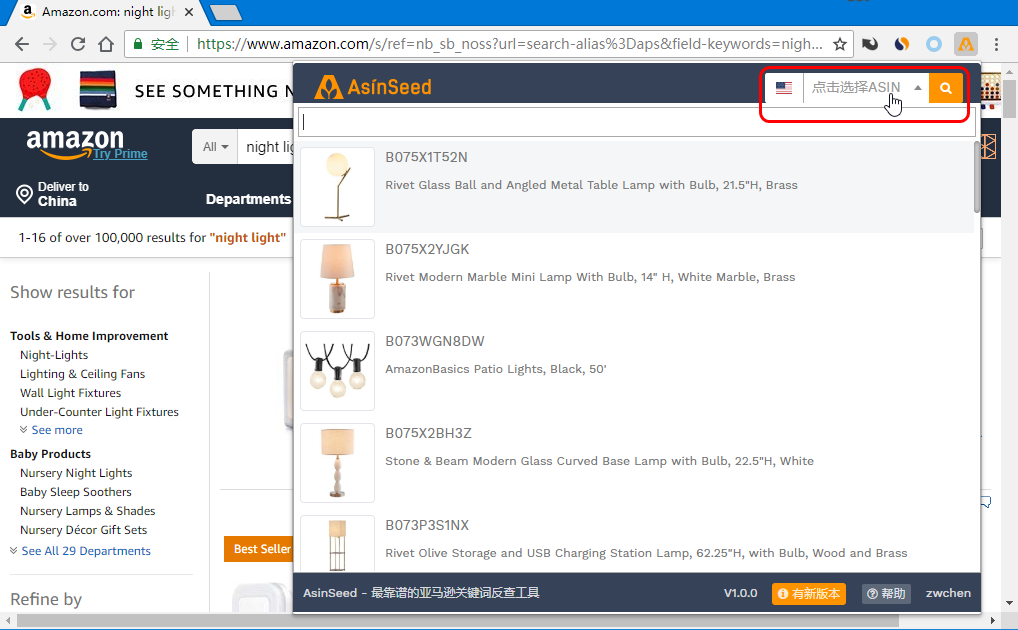The height and width of the screenshot is (630, 1018).
Task: Expand See All 29 Departments
Action: click(x=81, y=551)
